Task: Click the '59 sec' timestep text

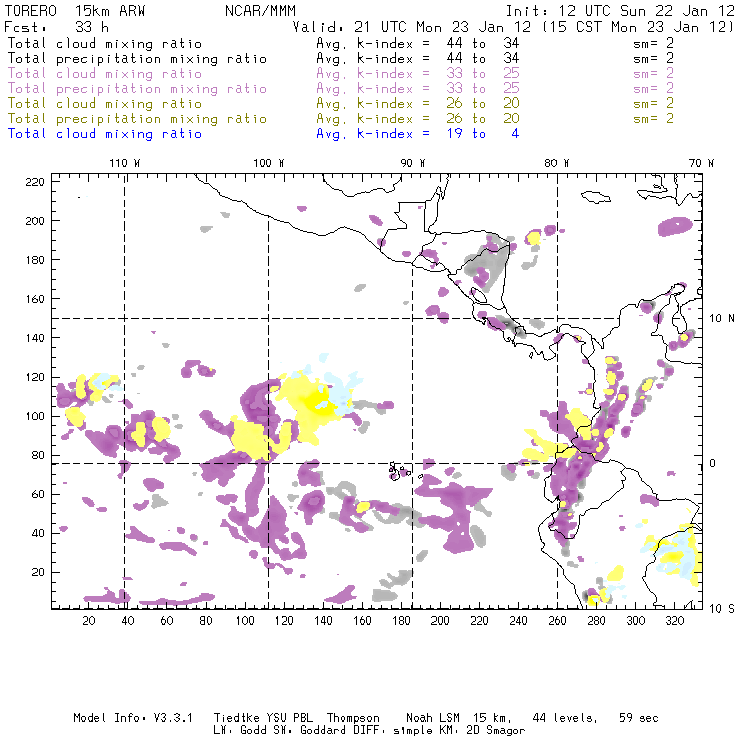Action: (x=639, y=718)
